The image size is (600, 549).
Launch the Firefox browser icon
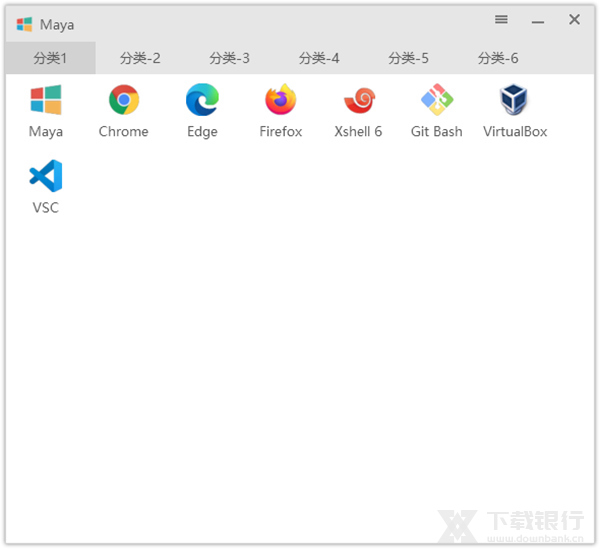click(x=280, y=101)
